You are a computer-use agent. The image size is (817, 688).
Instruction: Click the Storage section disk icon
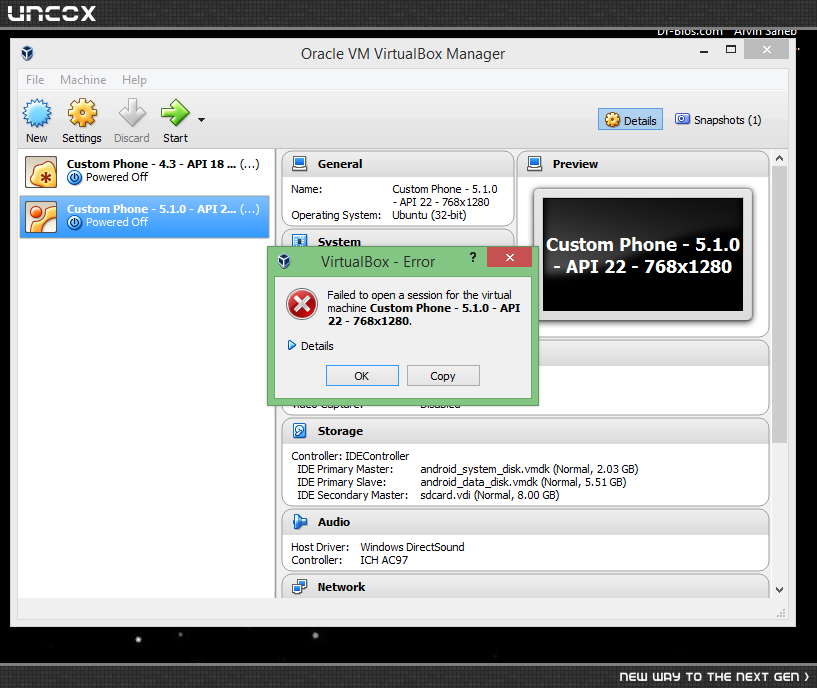[x=300, y=431]
